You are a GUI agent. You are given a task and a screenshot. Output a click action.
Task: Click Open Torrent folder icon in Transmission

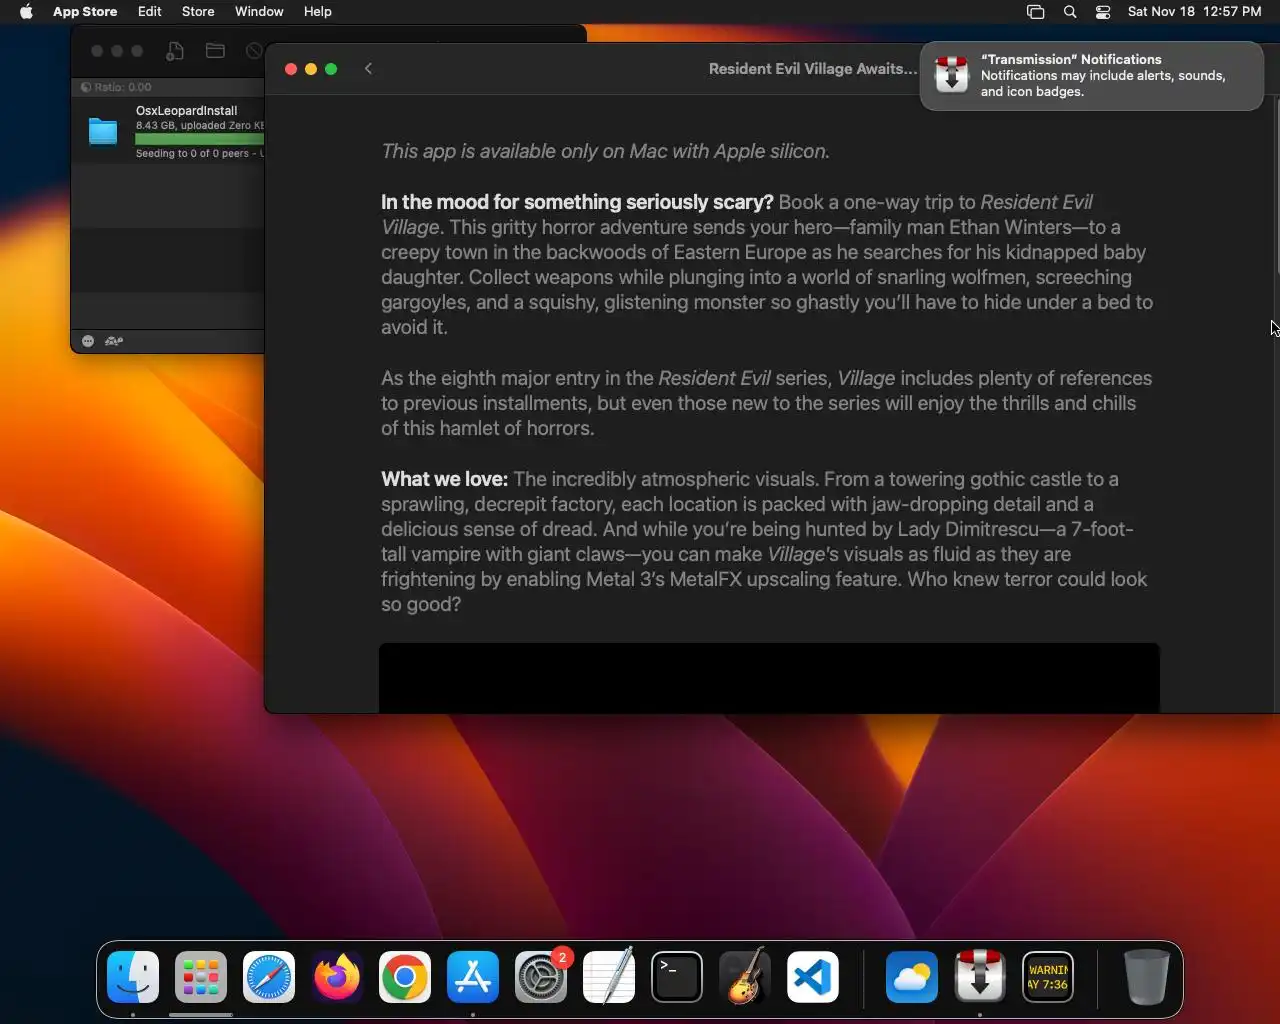point(215,50)
